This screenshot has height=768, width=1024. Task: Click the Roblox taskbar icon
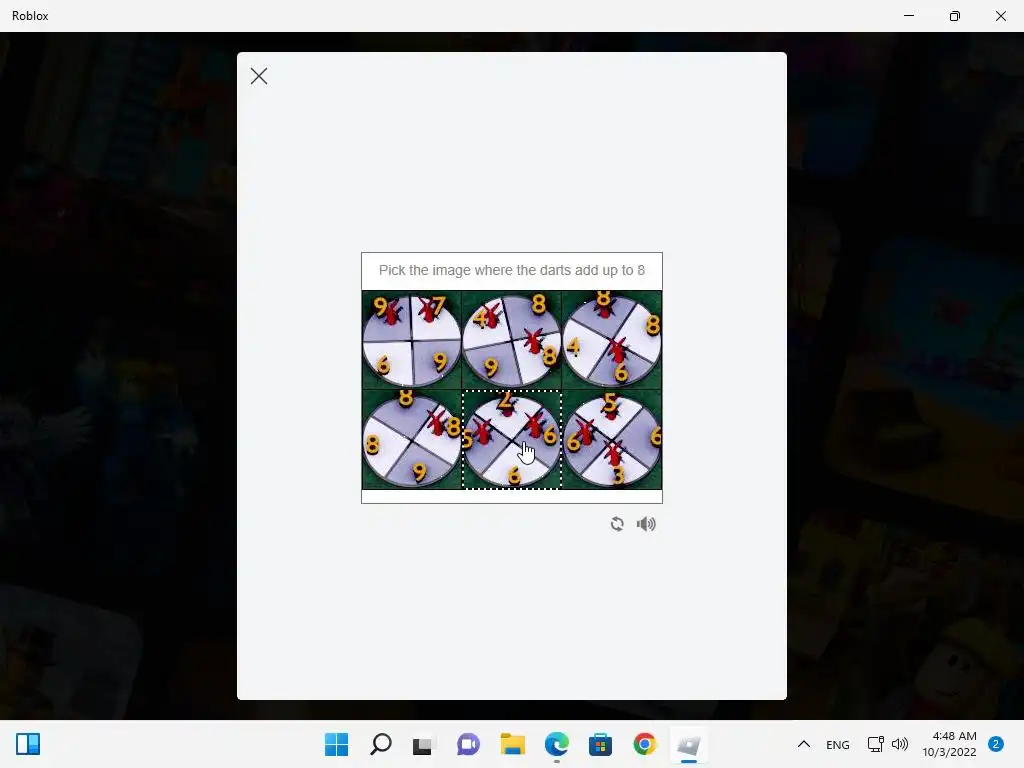coord(688,744)
